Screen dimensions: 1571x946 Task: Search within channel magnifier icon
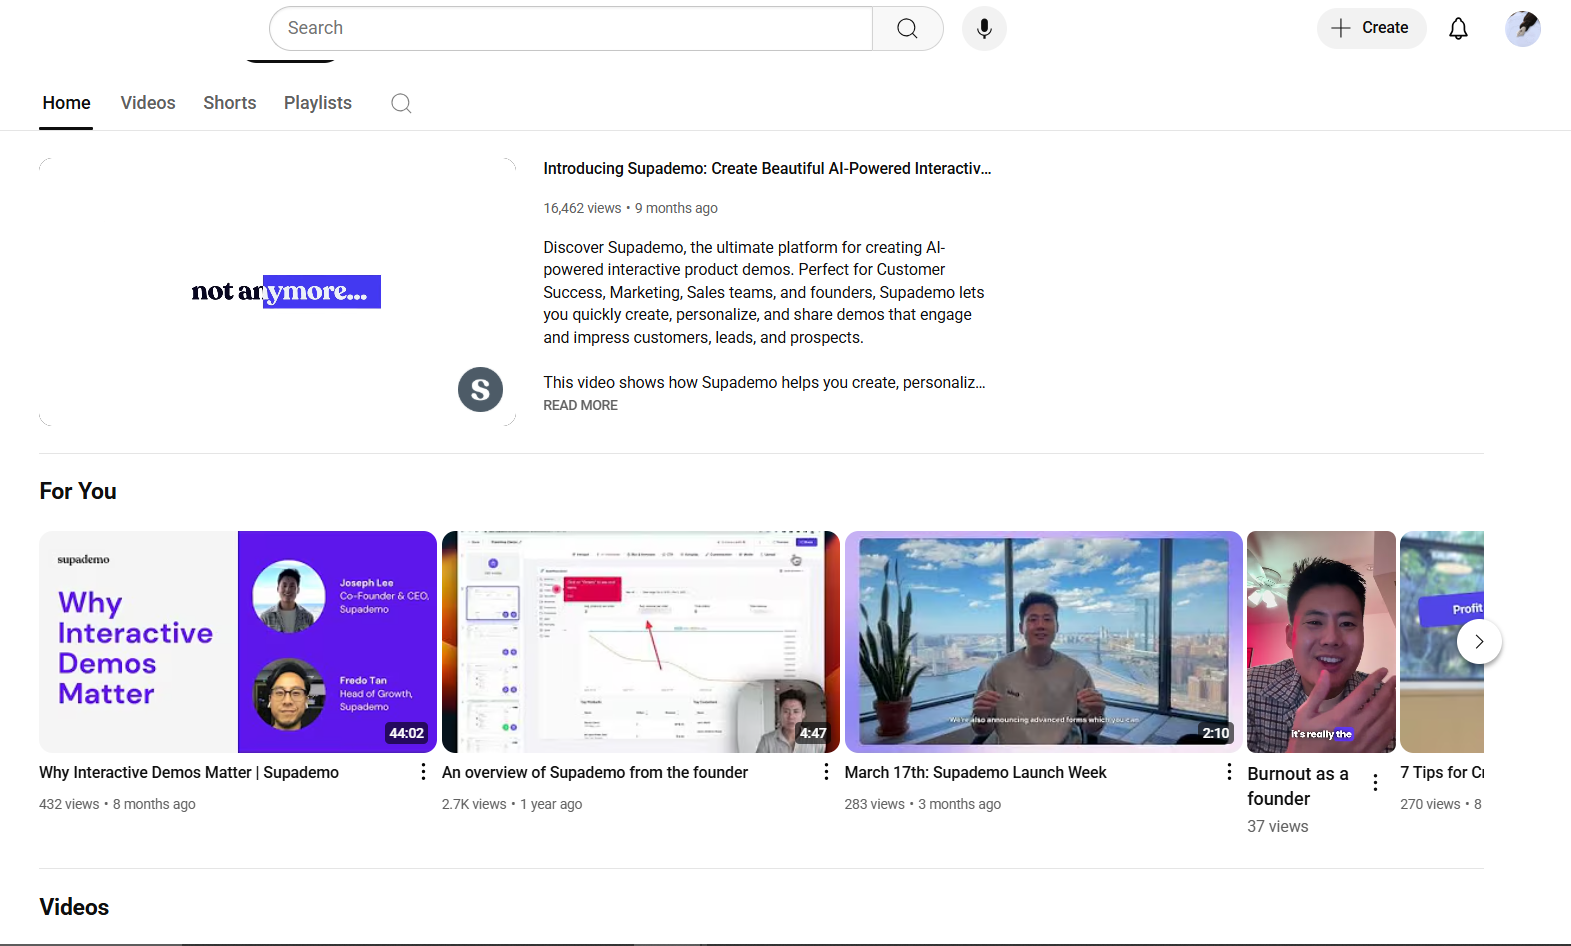401,103
